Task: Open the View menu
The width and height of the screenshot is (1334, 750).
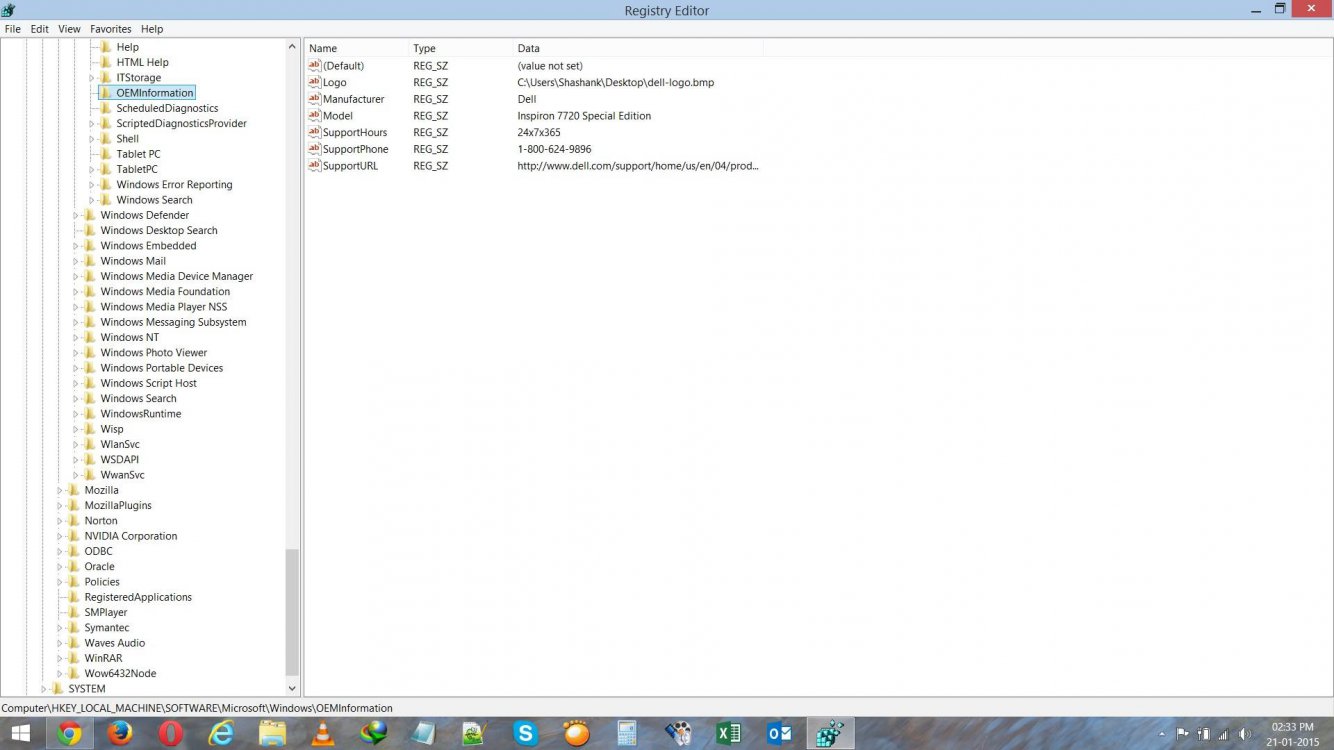Action: click(x=69, y=29)
